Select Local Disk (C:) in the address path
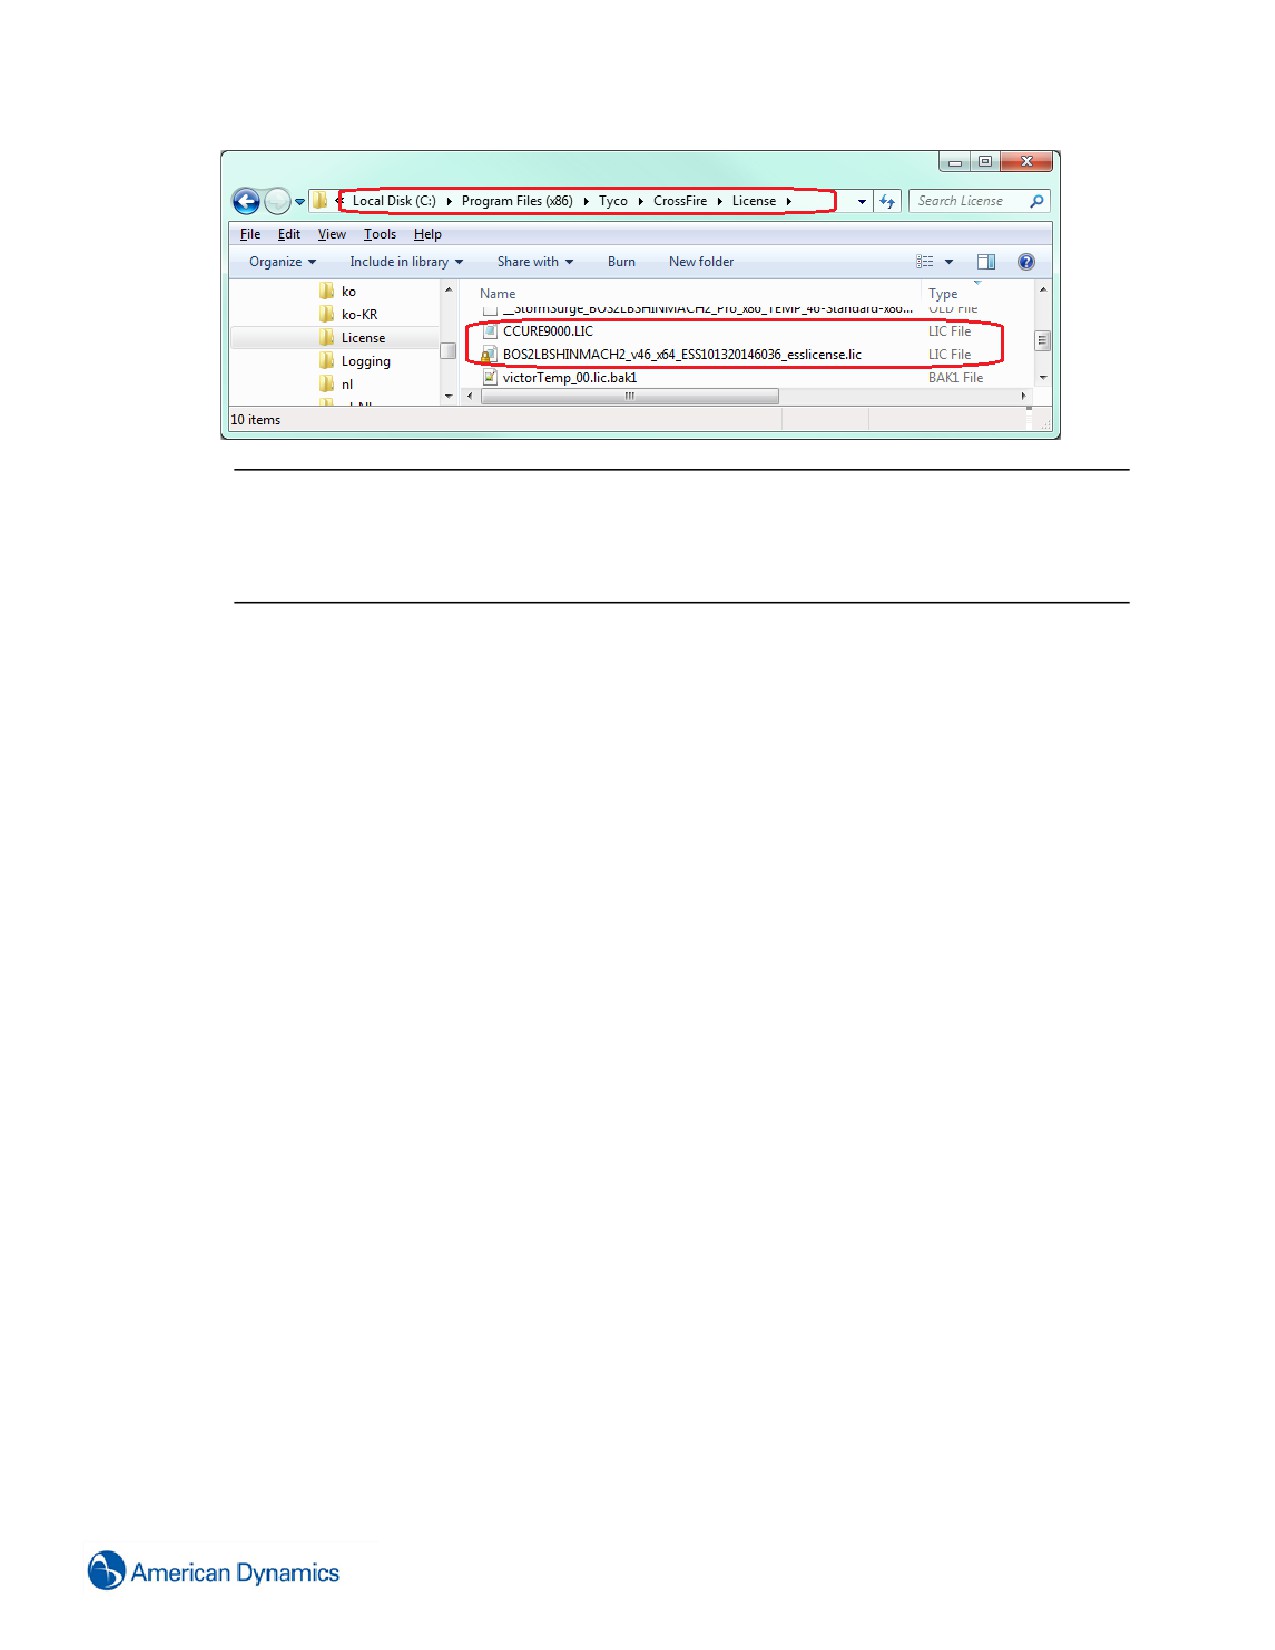The height and width of the screenshot is (1650, 1275). click(394, 201)
